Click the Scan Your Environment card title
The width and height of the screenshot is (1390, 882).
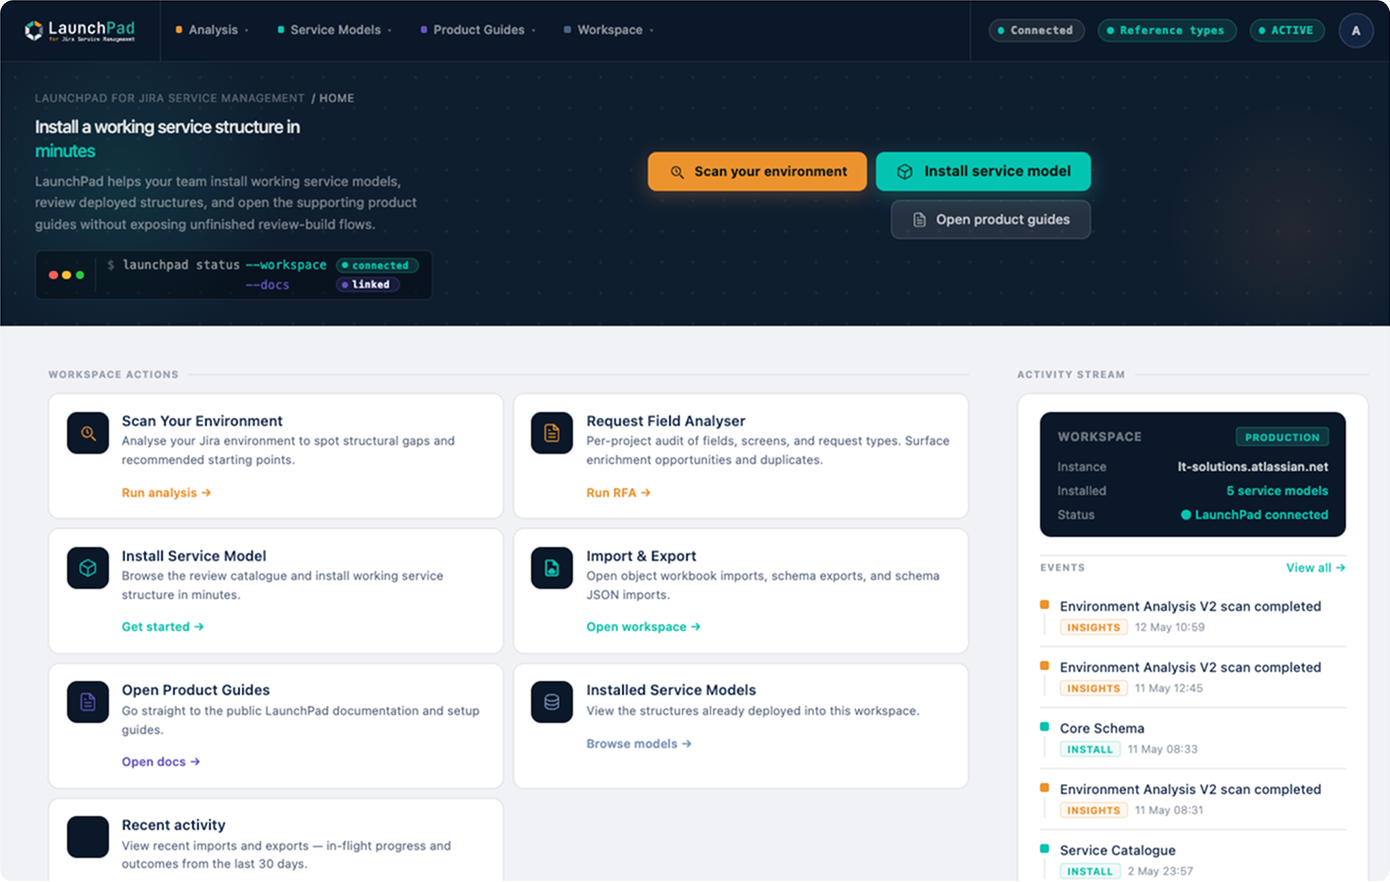[x=202, y=421]
